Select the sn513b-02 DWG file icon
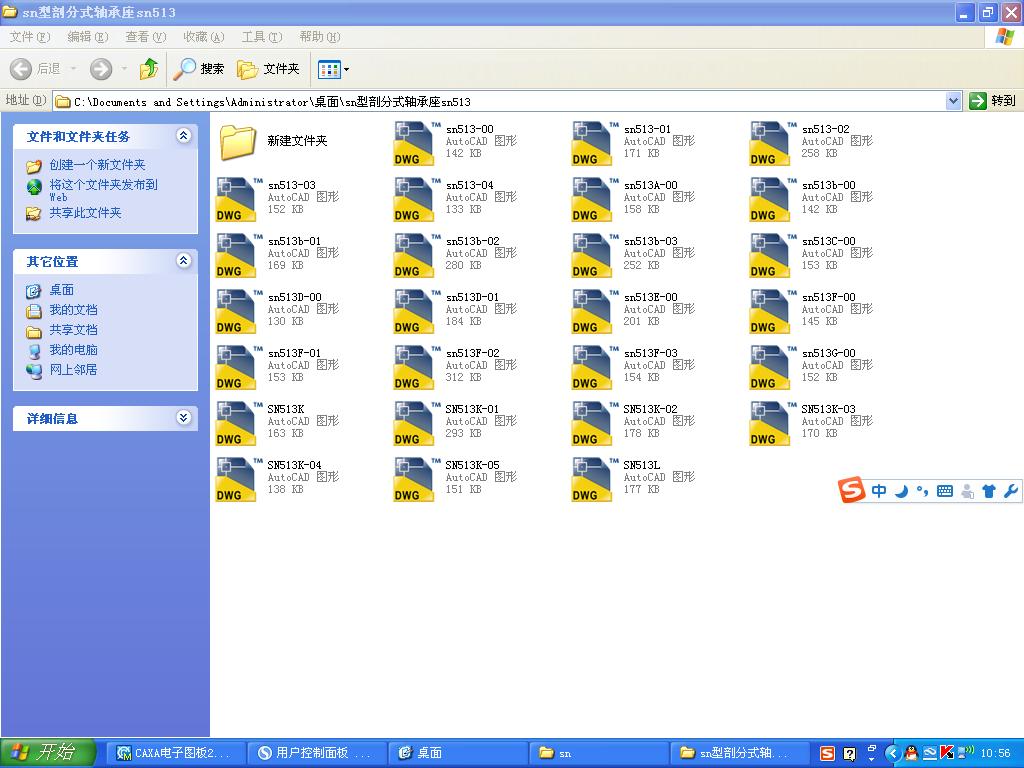This screenshot has height=768, width=1024. (414, 255)
